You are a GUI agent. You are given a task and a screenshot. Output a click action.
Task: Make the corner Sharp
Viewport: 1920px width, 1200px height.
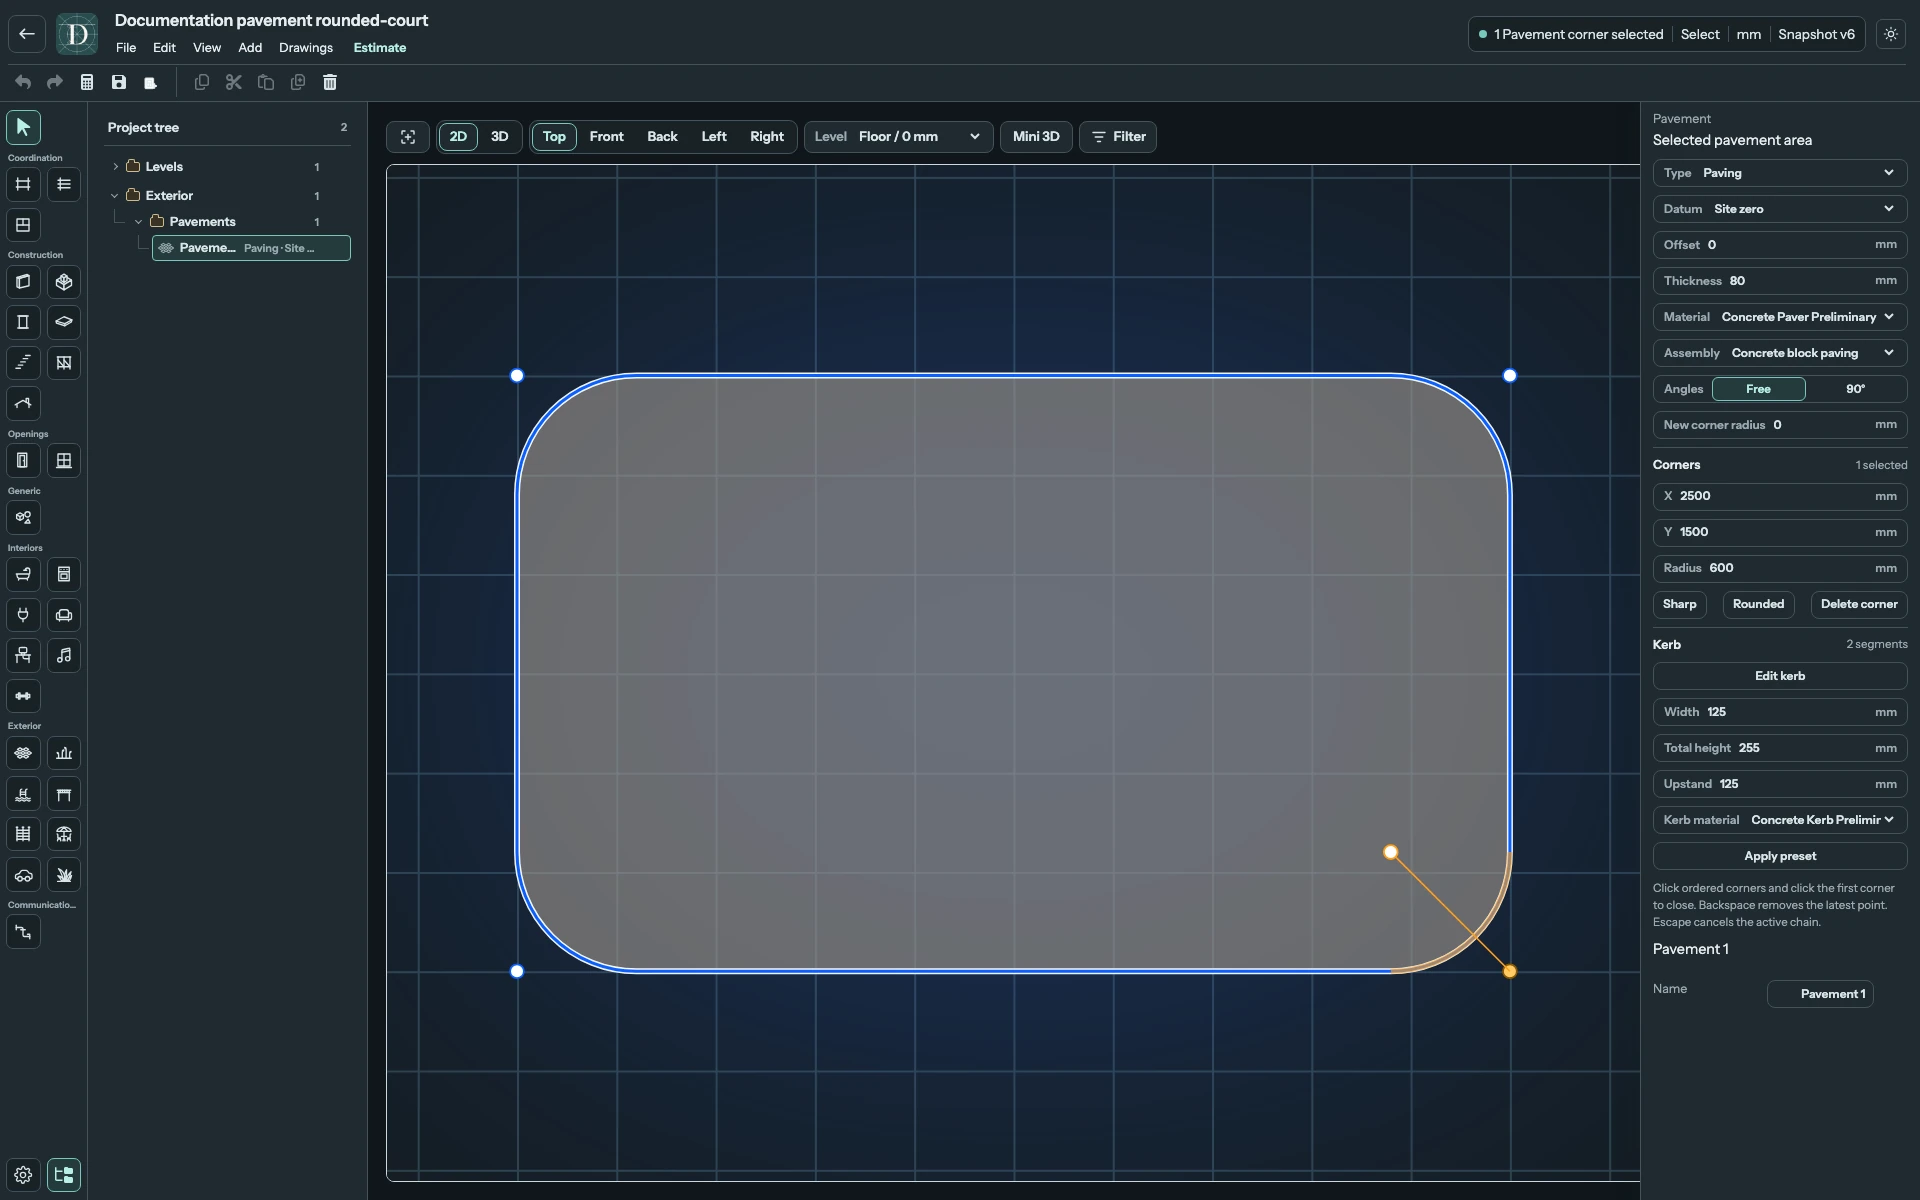pos(1679,604)
